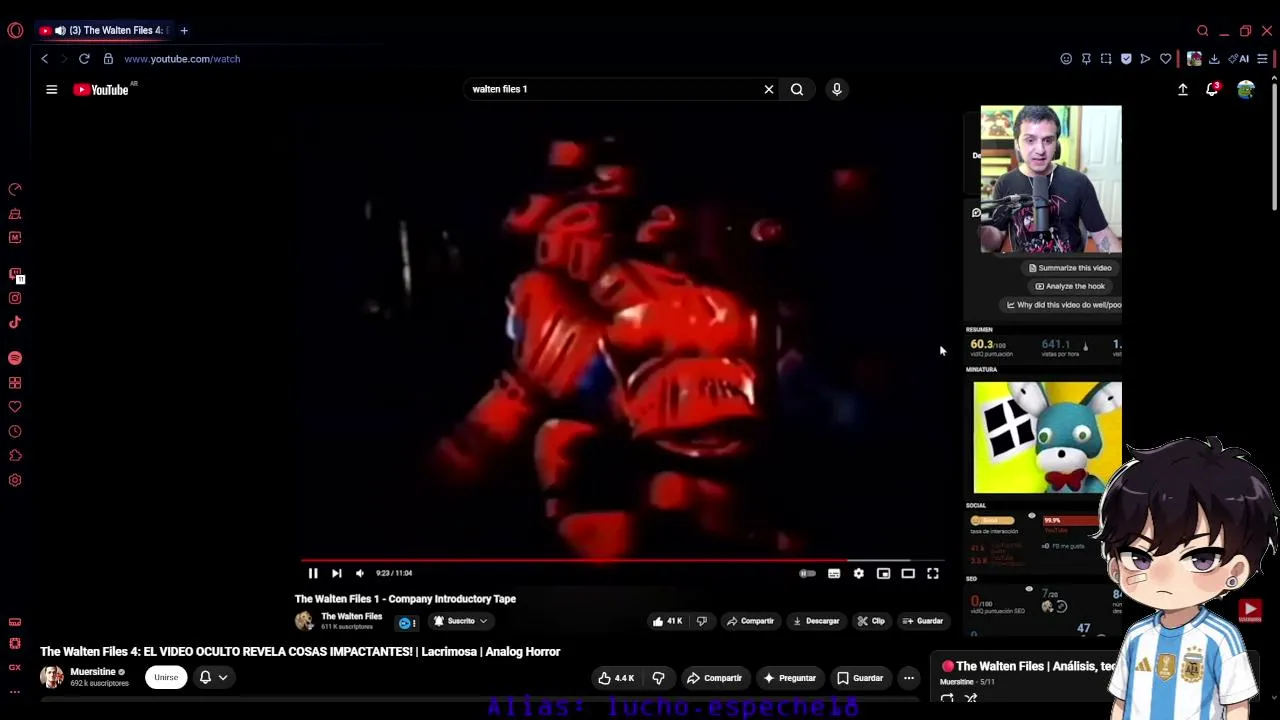Open Instagram in the Opera sidebar
1280x720 pixels.
15,298
